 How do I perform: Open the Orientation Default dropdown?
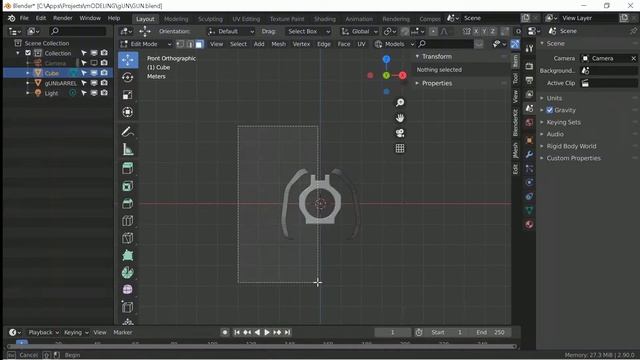[231, 31]
